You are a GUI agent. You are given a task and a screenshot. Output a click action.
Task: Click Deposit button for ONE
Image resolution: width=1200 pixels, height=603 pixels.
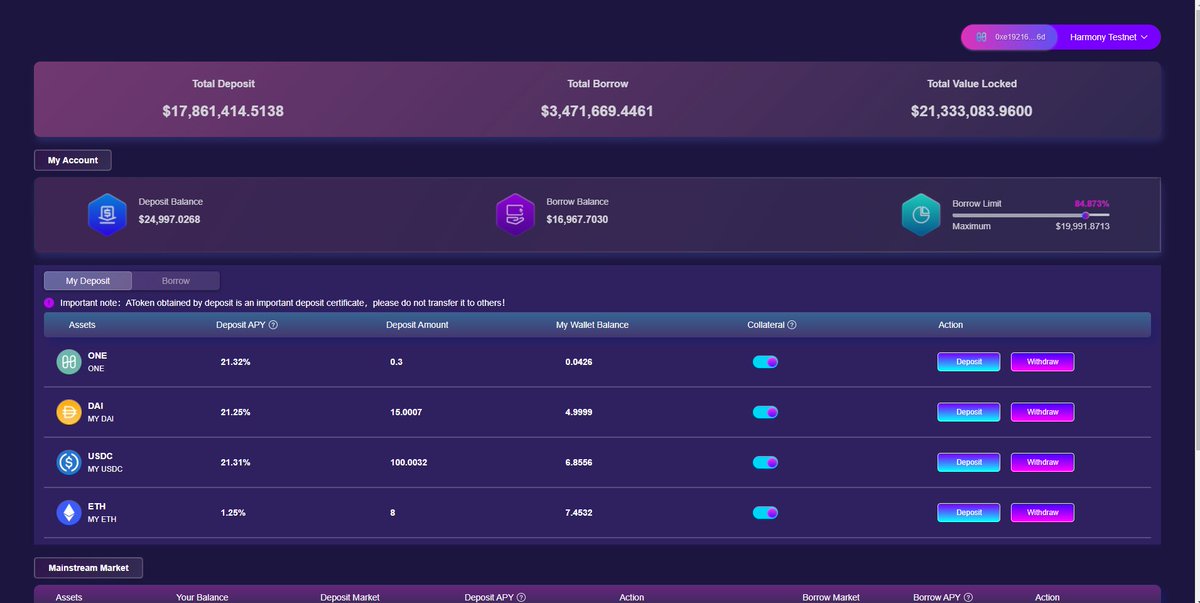coord(969,362)
